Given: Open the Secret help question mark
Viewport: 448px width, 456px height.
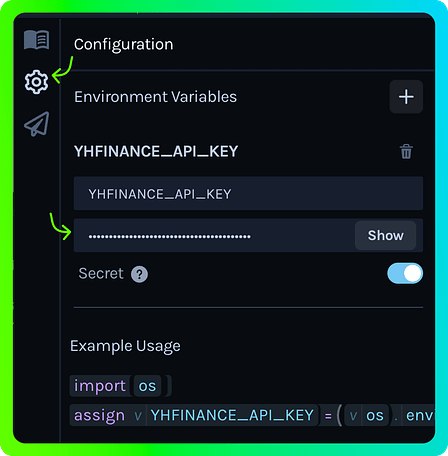Looking at the screenshot, I should tap(139, 274).
